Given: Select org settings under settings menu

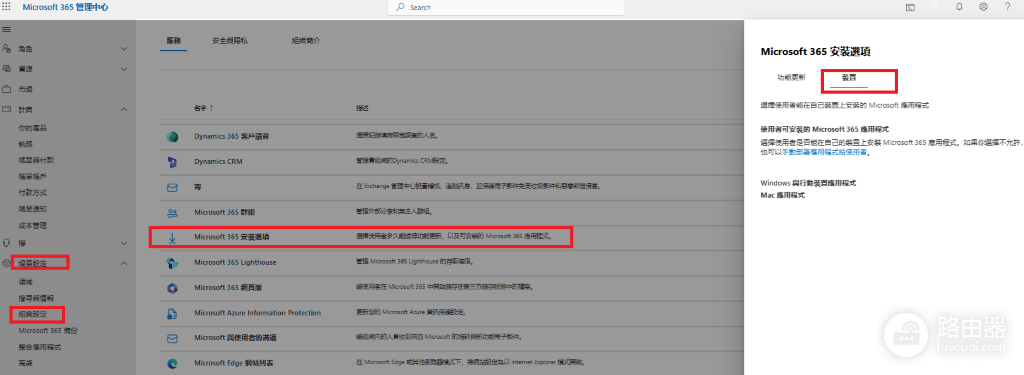Looking at the screenshot, I should click(x=33, y=314).
